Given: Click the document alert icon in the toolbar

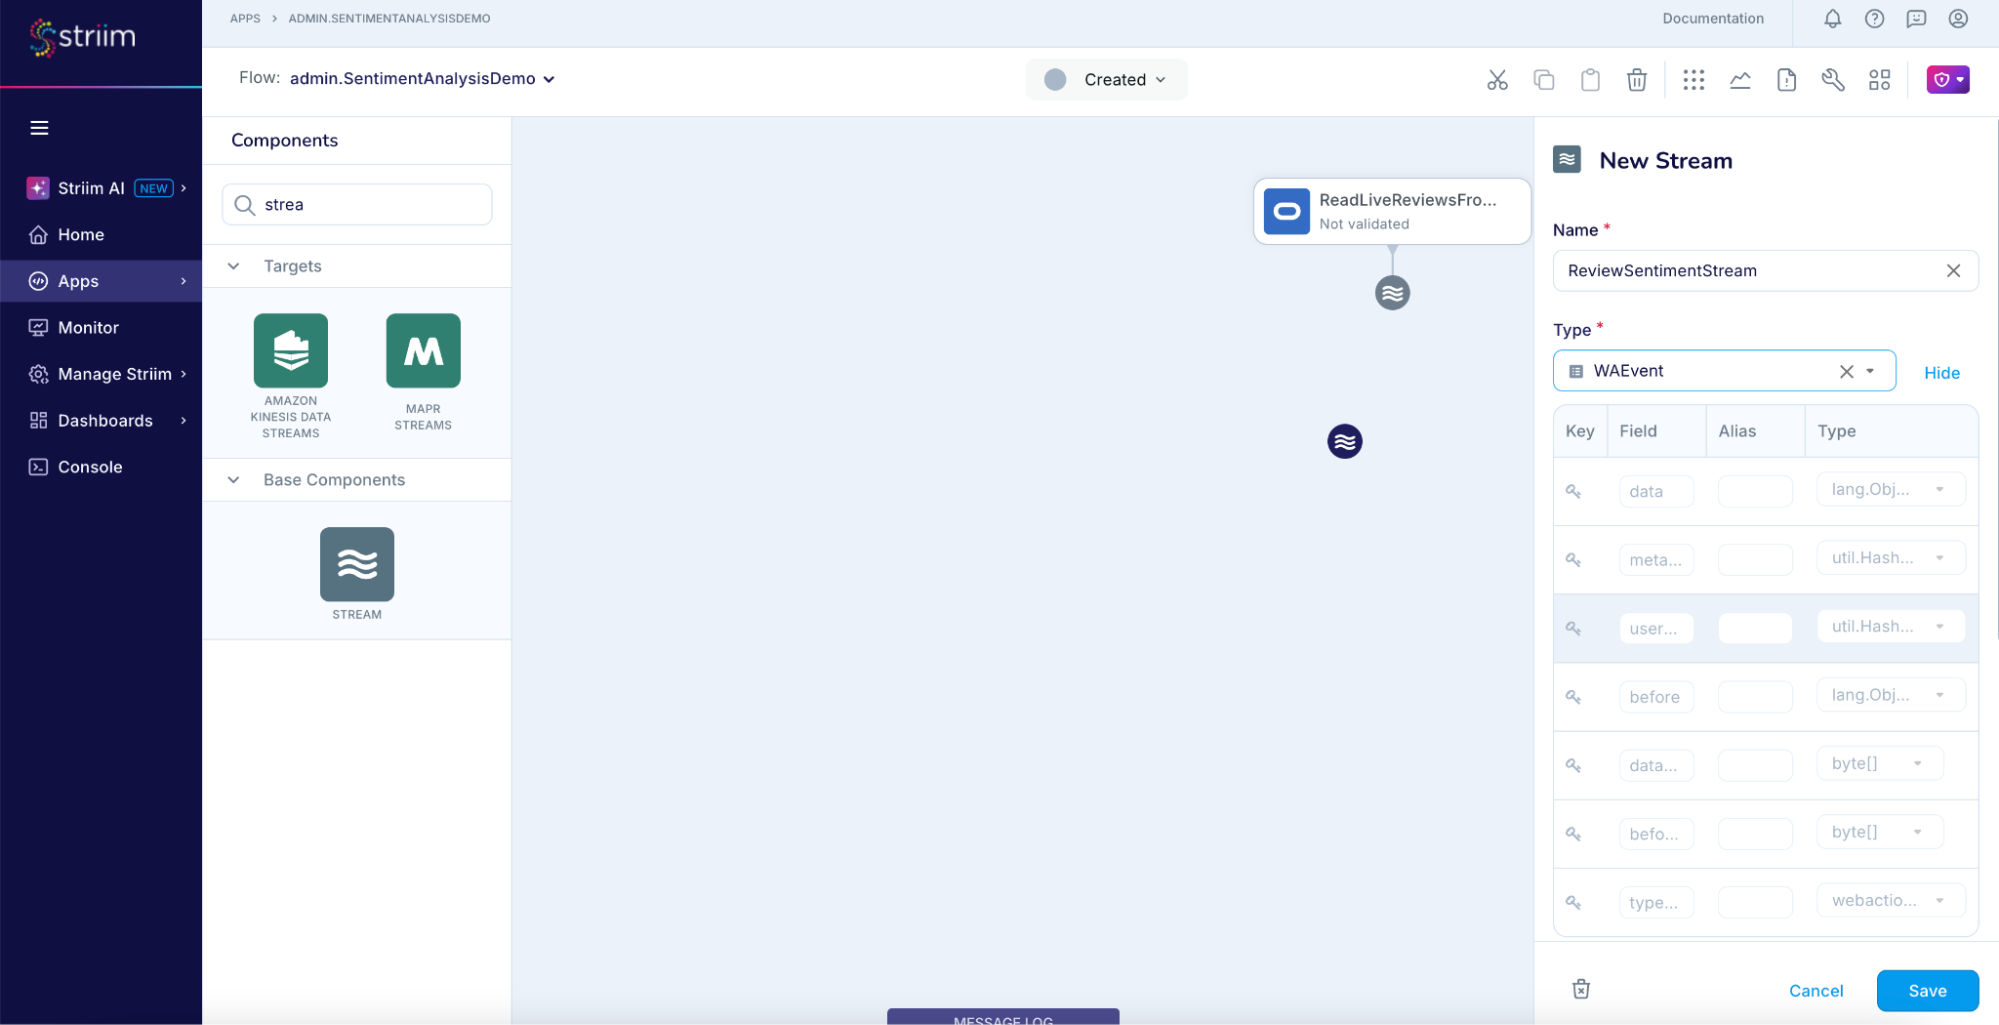Looking at the screenshot, I should point(1786,80).
